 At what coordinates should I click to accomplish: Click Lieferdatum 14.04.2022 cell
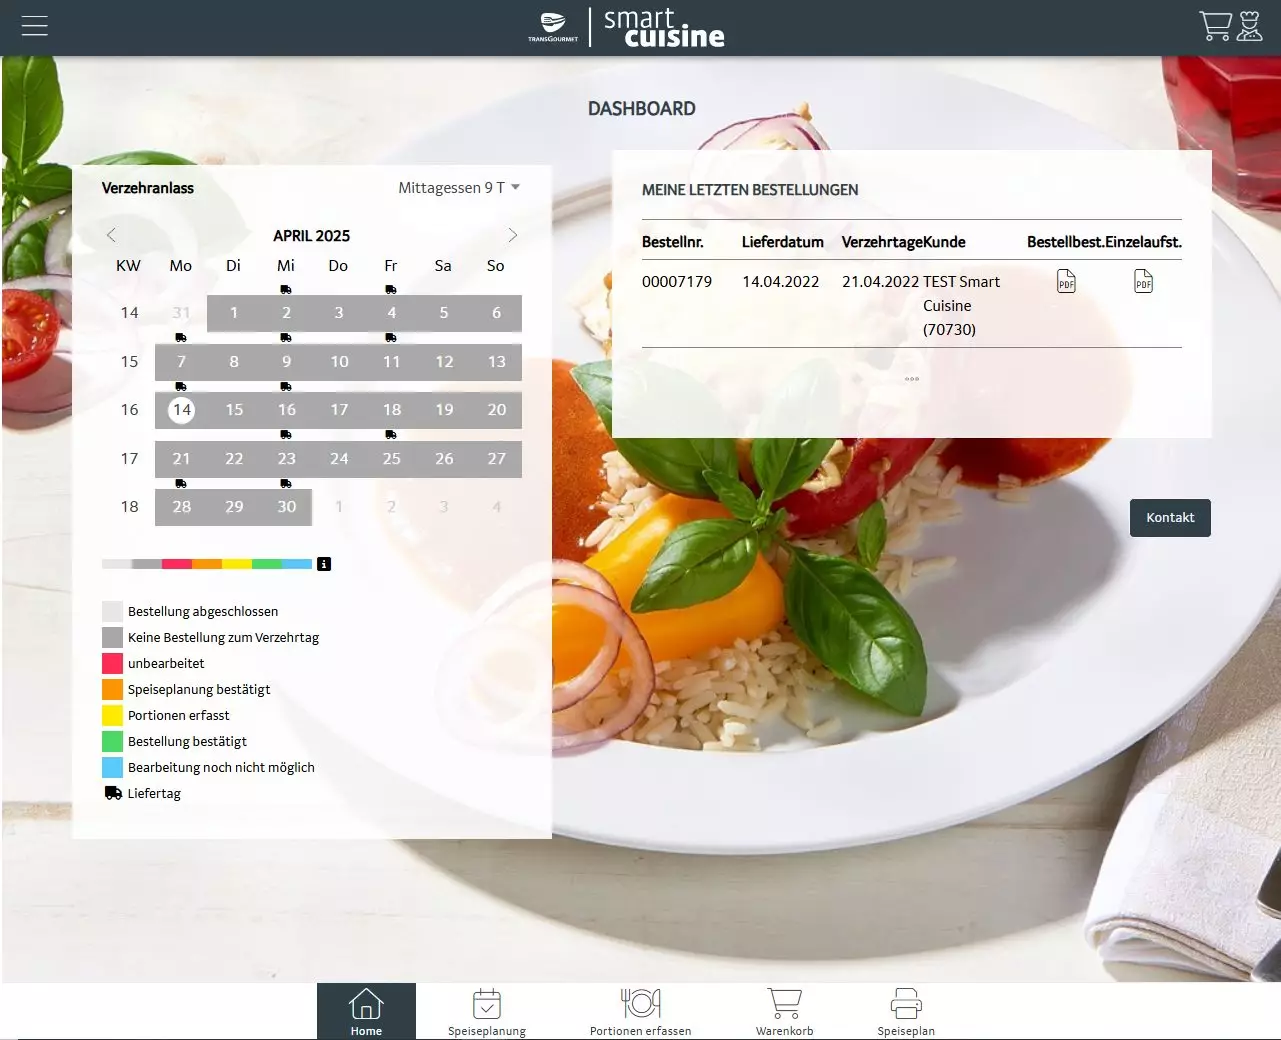point(780,282)
